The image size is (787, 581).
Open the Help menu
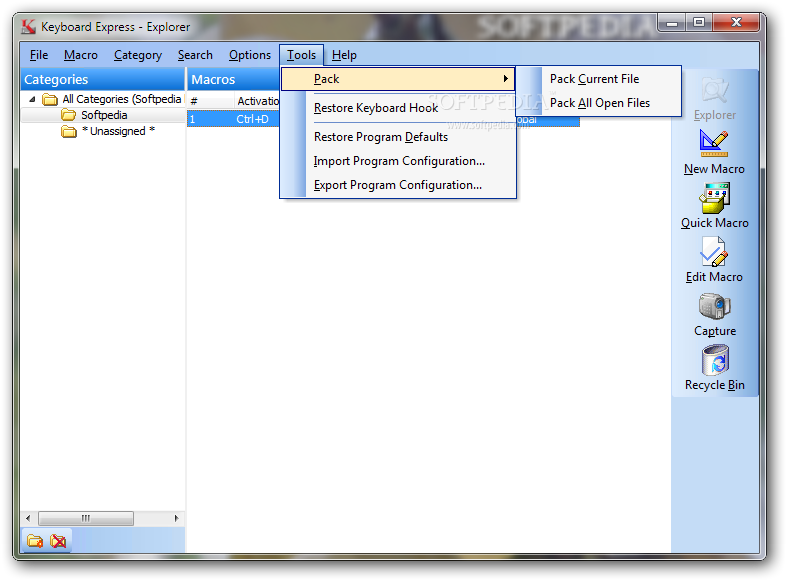(x=344, y=55)
